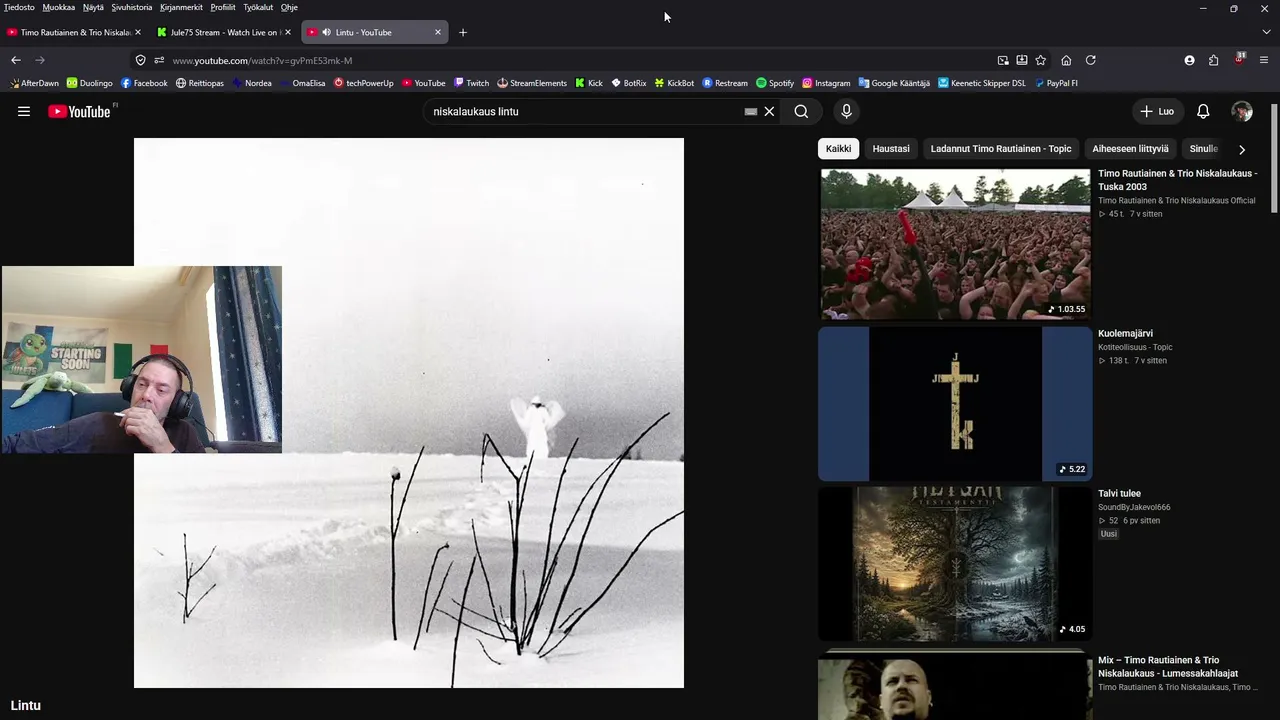Viewport: 1280px width, 720px height.
Task: Open the YouTube guide hamburger menu
Action: 24,112
